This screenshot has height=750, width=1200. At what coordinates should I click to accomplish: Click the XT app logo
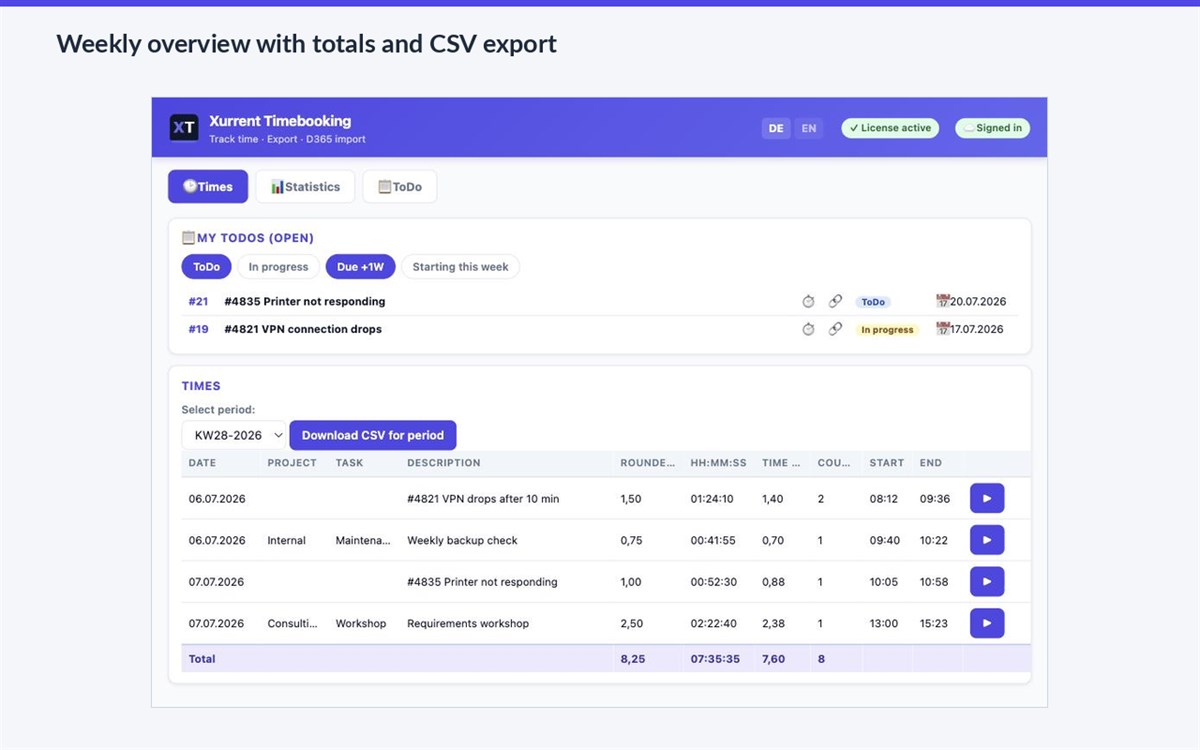pos(184,127)
